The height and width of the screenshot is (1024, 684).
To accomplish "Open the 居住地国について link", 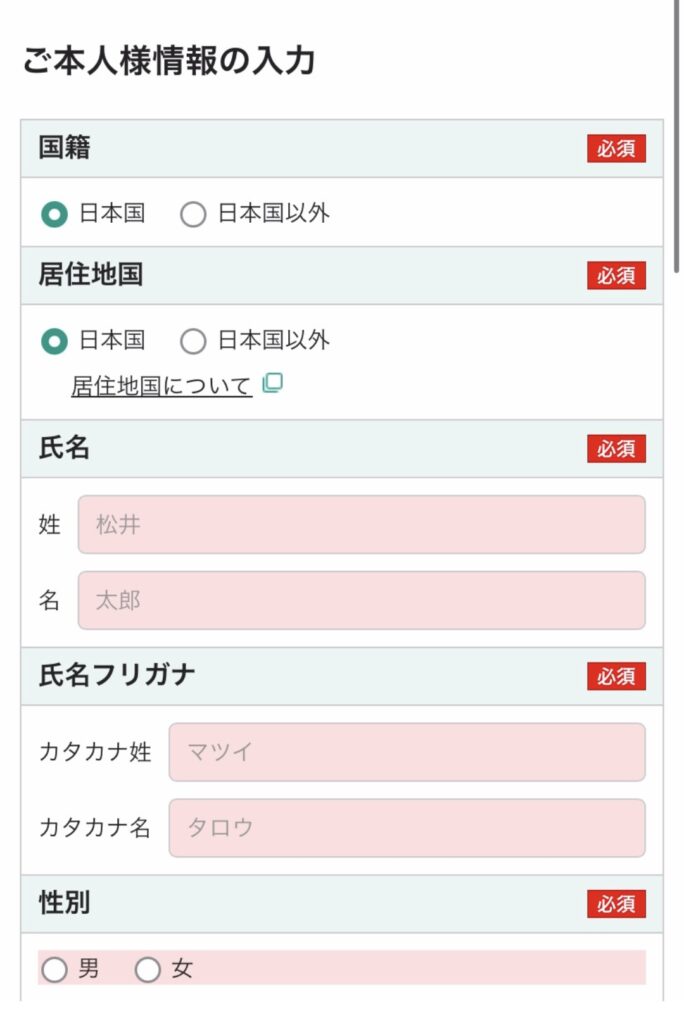I will 161,385.
